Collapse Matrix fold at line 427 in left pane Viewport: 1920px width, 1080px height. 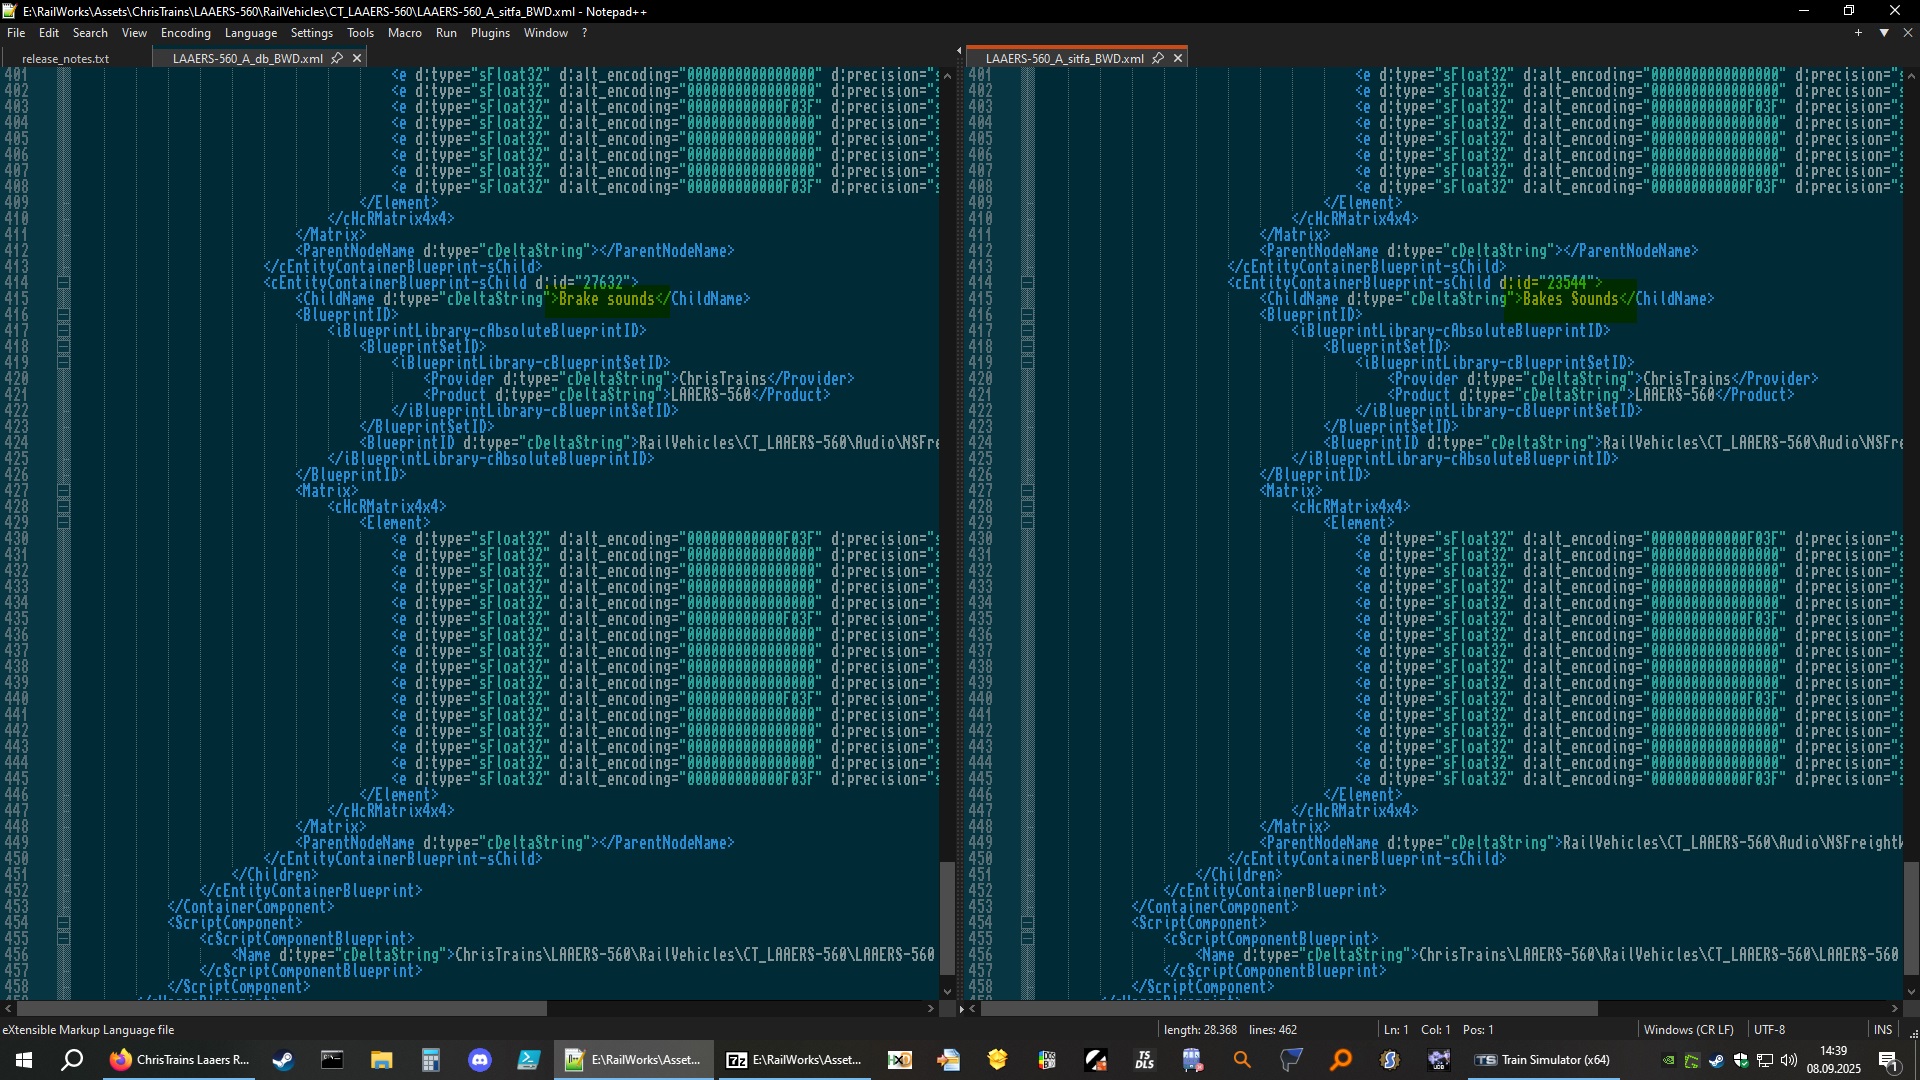tap(64, 491)
